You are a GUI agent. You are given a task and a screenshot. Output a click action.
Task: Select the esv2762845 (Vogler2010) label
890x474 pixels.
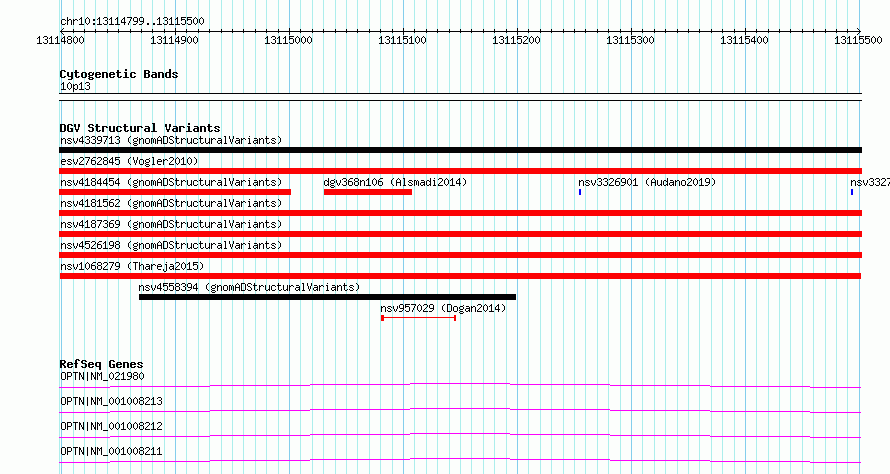click(129, 161)
